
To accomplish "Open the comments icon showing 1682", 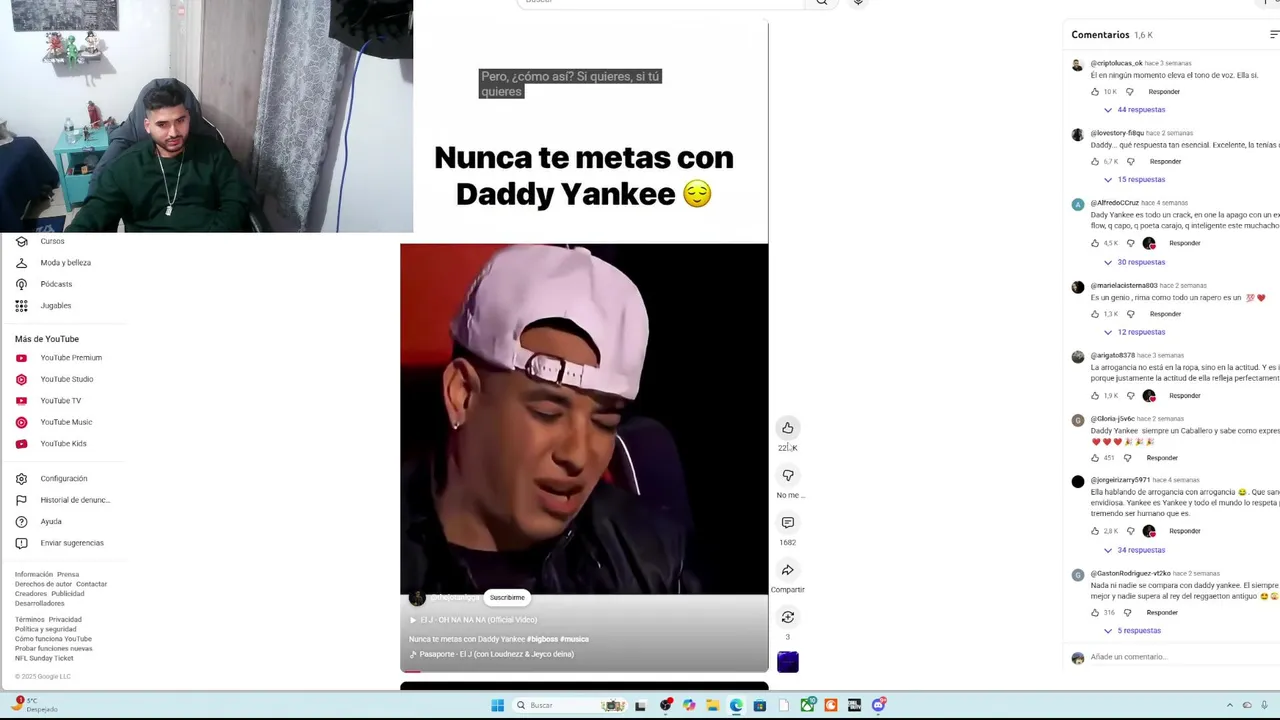I will [x=788, y=522].
